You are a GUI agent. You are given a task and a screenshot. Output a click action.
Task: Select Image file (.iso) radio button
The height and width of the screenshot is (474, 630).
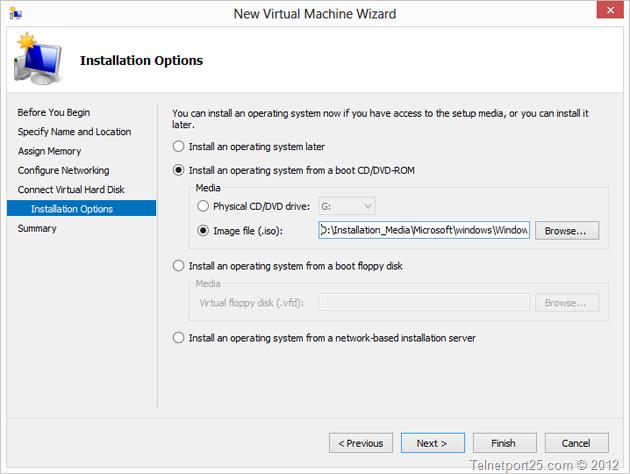203,231
